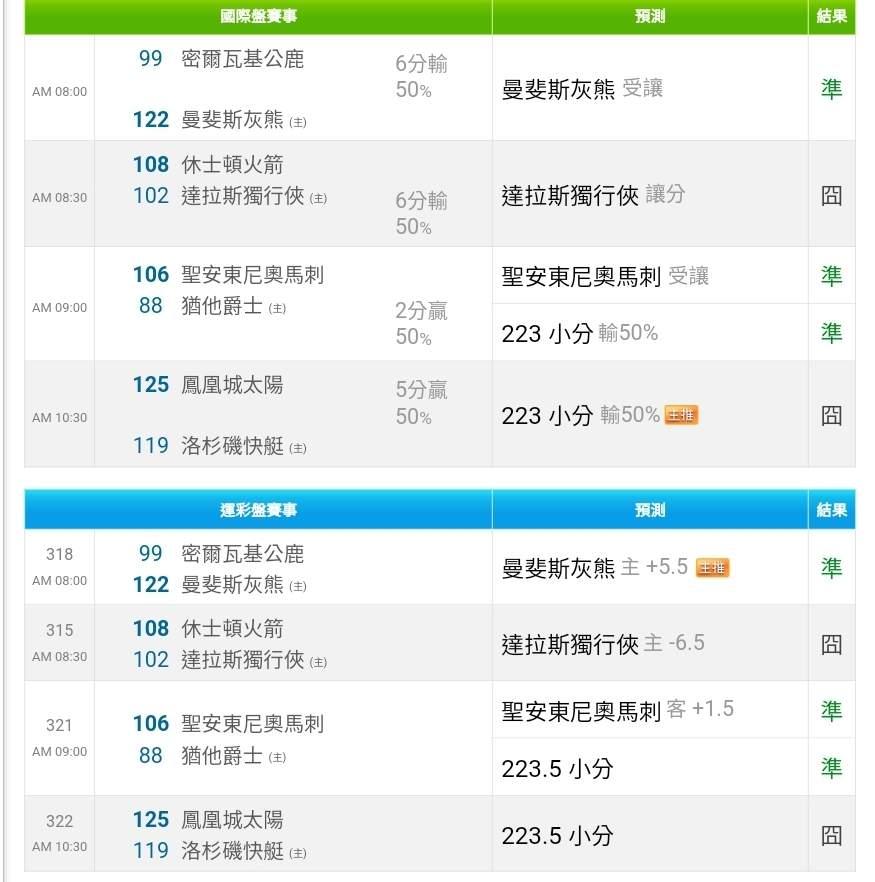Click the 準 result for 聖安東尼奧馬刺 受讓

[831, 275]
